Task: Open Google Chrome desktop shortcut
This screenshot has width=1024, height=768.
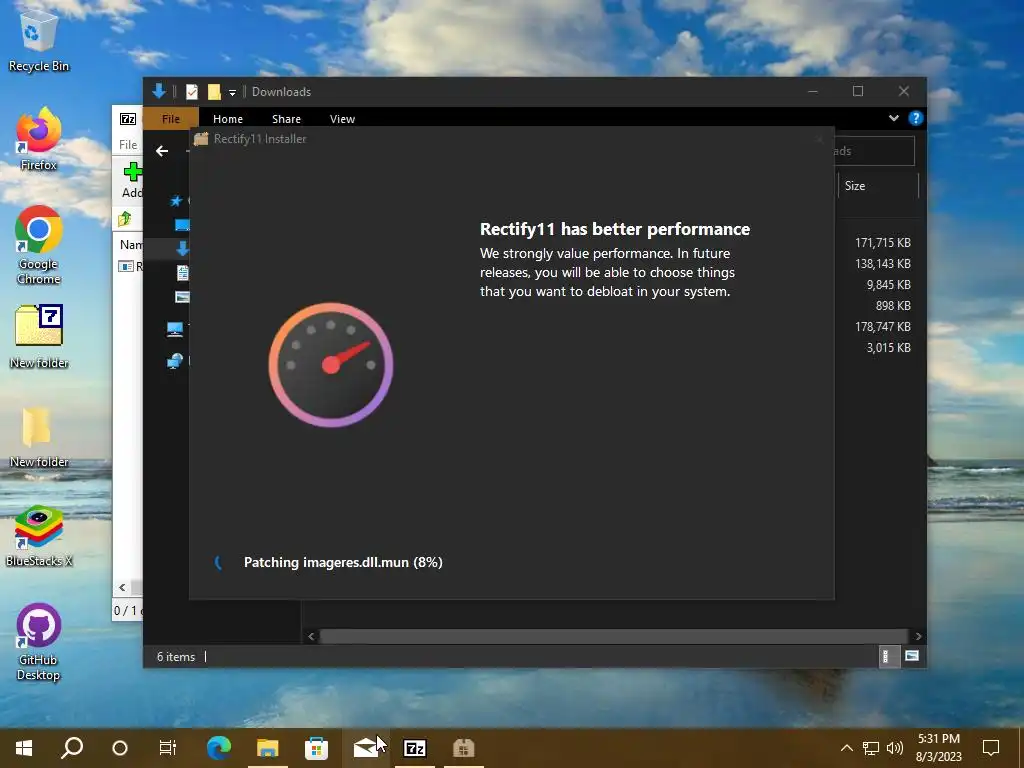Action: pos(39,245)
